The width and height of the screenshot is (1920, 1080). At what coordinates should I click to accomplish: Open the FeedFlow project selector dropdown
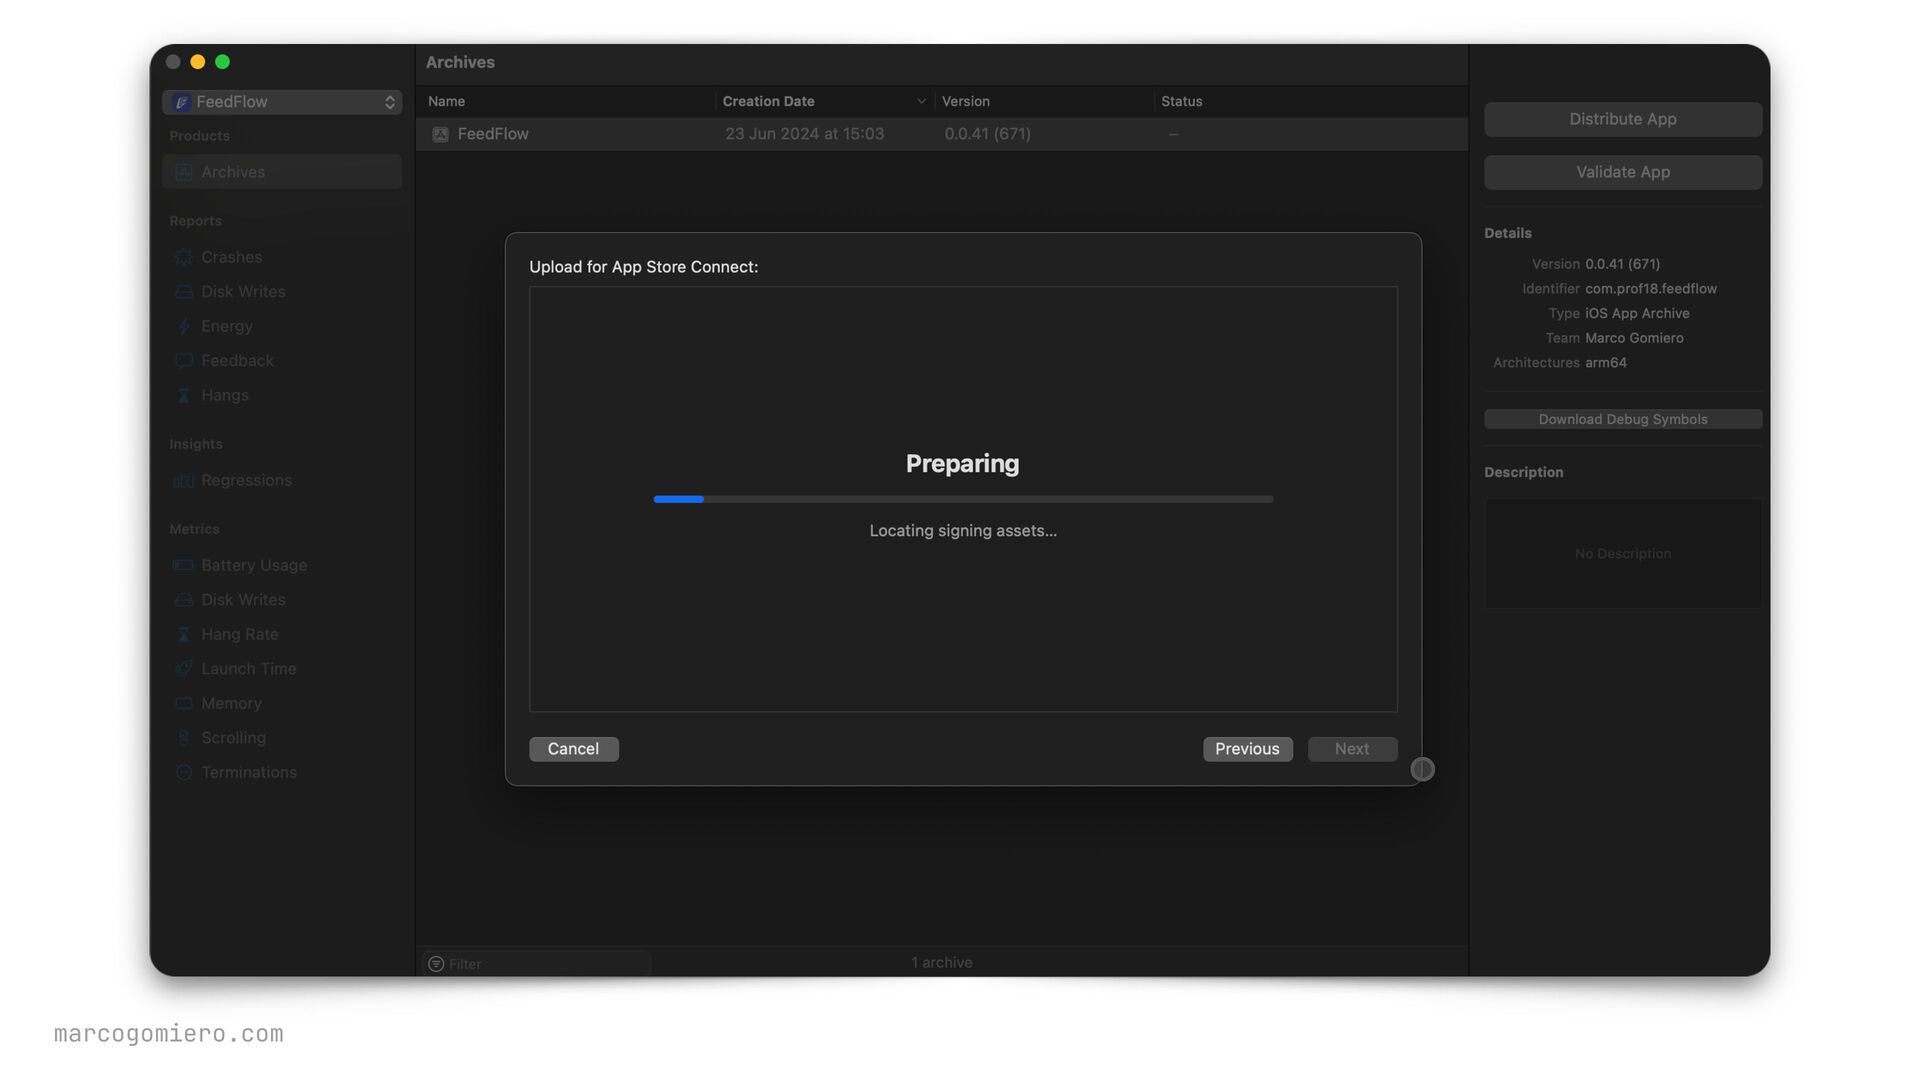click(282, 102)
